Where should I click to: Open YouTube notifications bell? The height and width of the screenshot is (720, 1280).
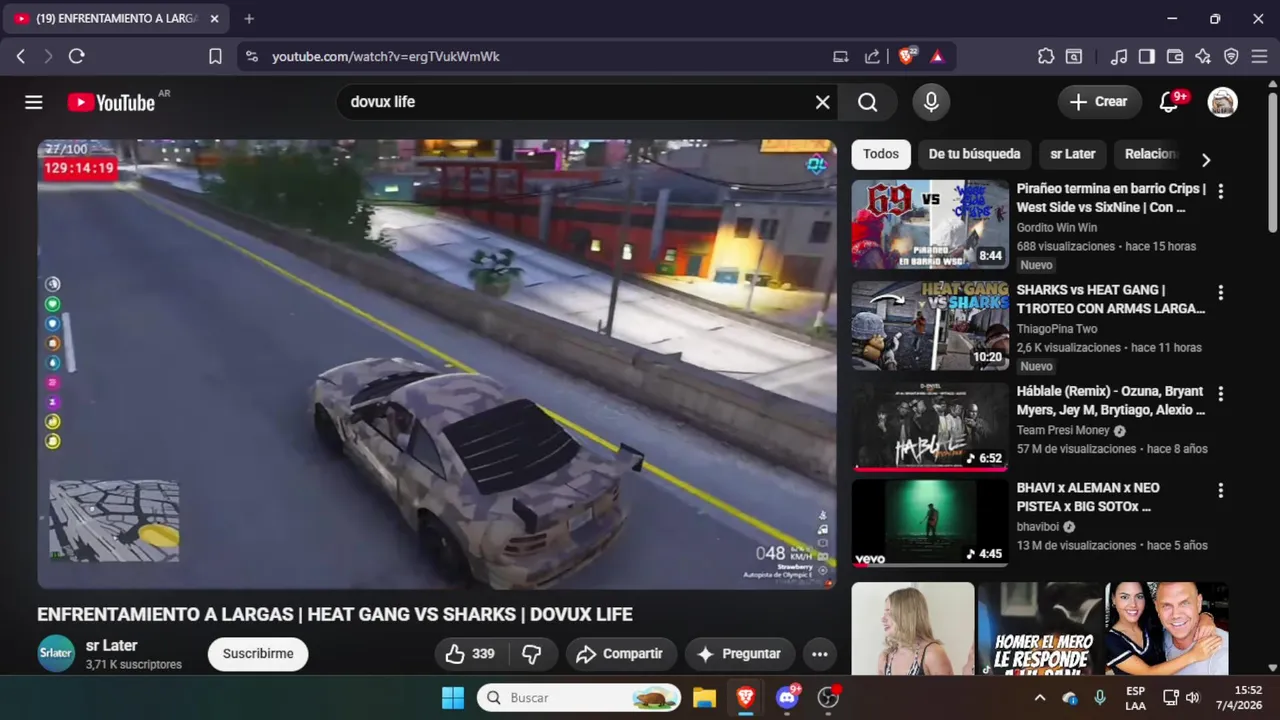click(x=1168, y=102)
